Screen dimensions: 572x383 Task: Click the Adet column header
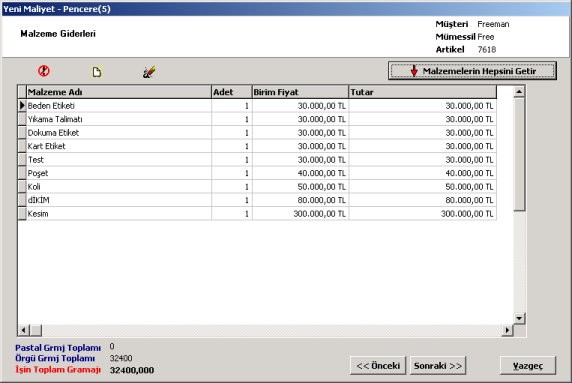(x=232, y=92)
